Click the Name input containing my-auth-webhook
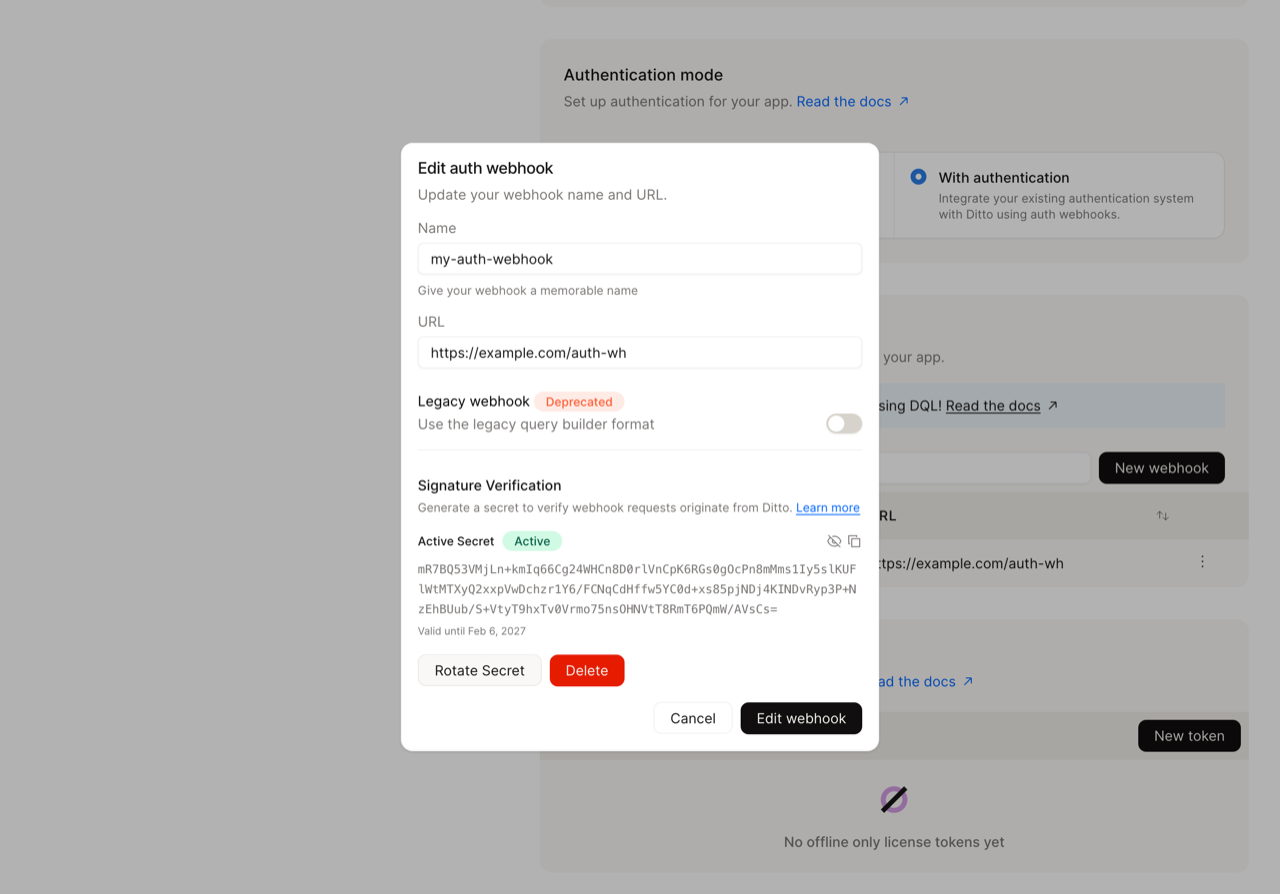 pyautogui.click(x=639, y=258)
